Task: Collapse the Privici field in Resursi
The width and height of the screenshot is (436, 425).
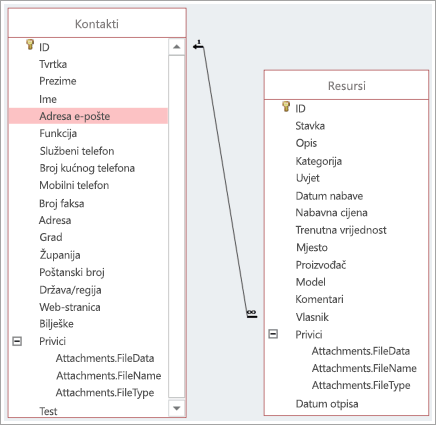Action: [x=273, y=334]
